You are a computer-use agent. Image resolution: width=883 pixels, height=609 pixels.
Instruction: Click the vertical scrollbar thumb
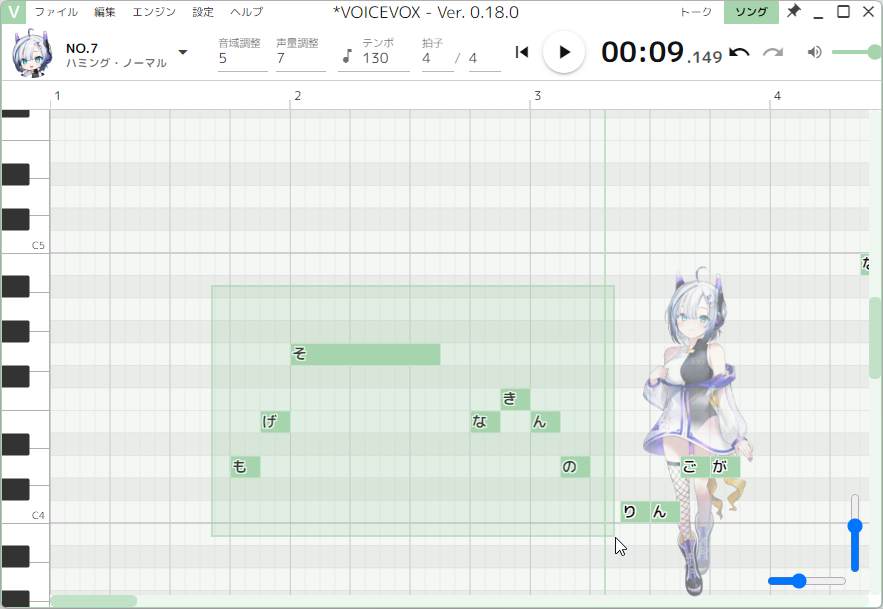coord(875,338)
